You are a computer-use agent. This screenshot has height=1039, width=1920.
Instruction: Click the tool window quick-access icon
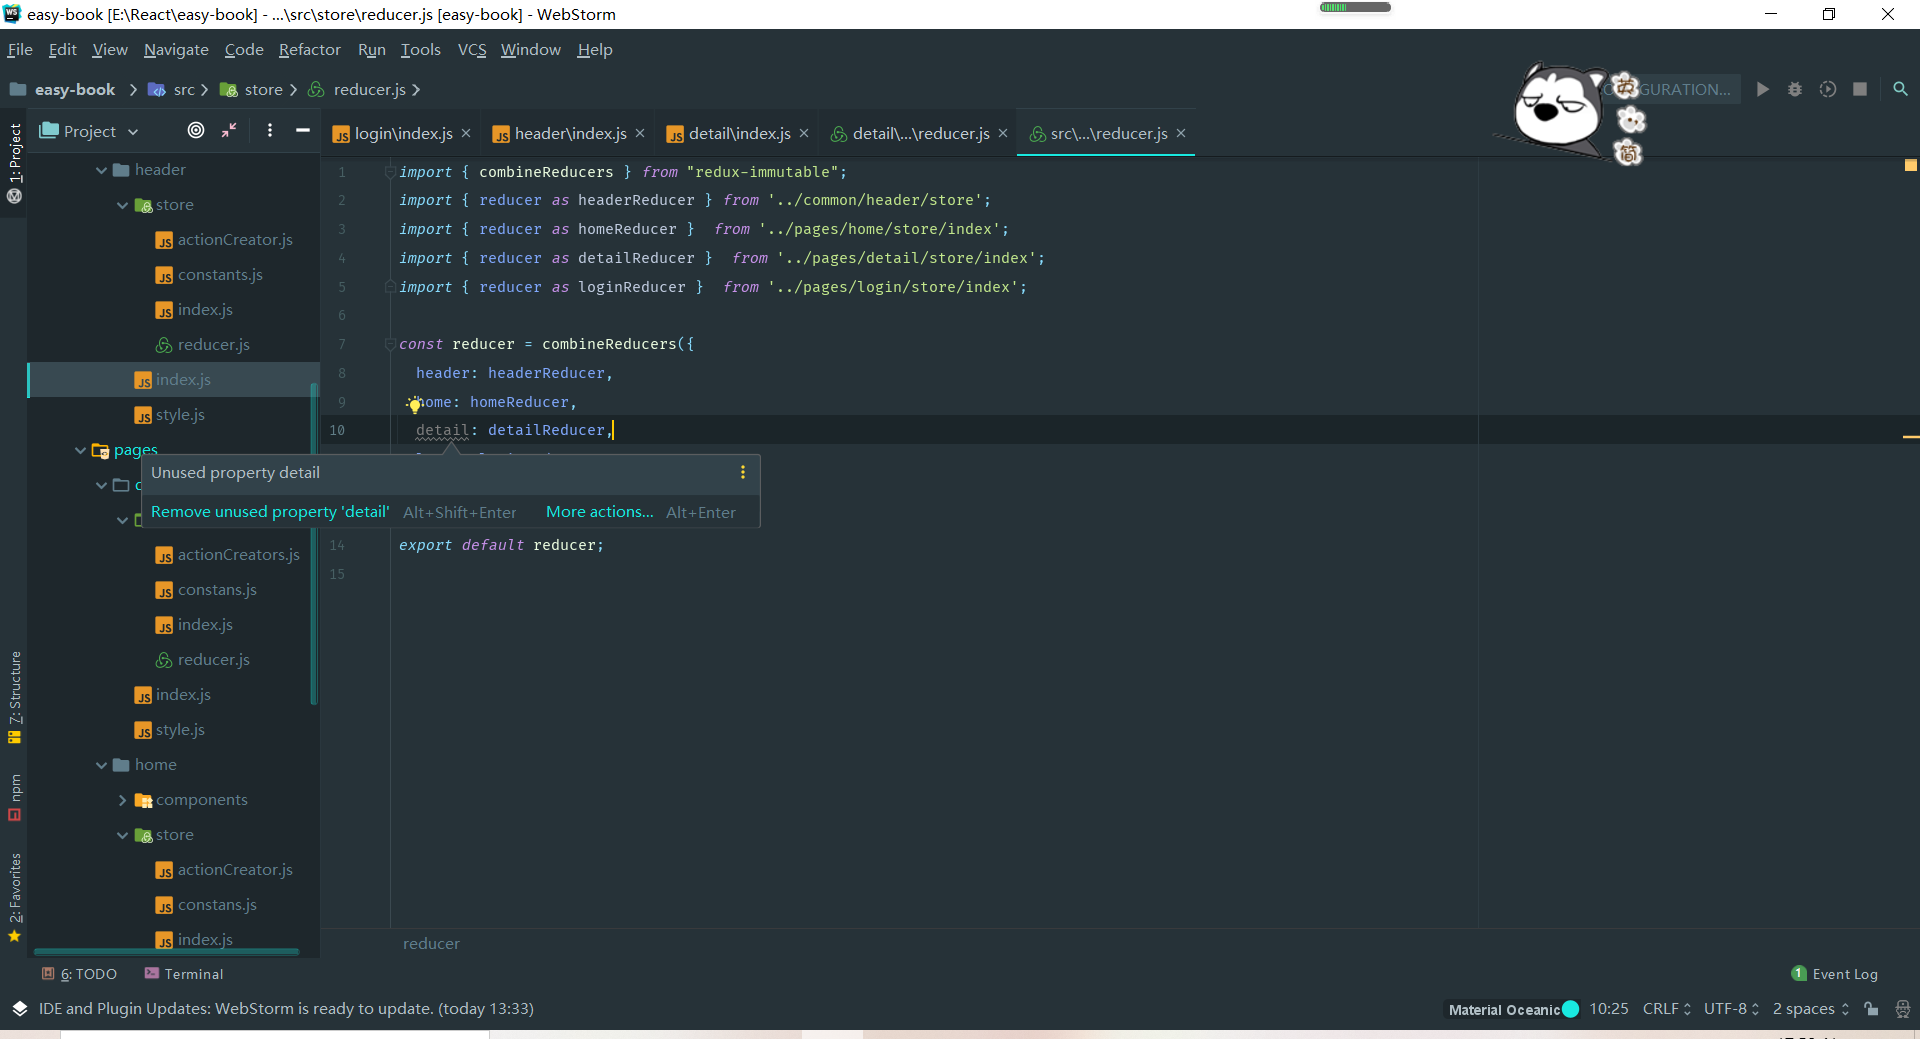(x=19, y=1009)
